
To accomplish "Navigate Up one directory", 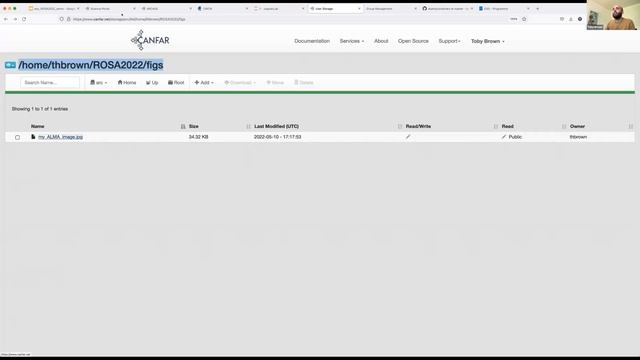I will (152, 82).
